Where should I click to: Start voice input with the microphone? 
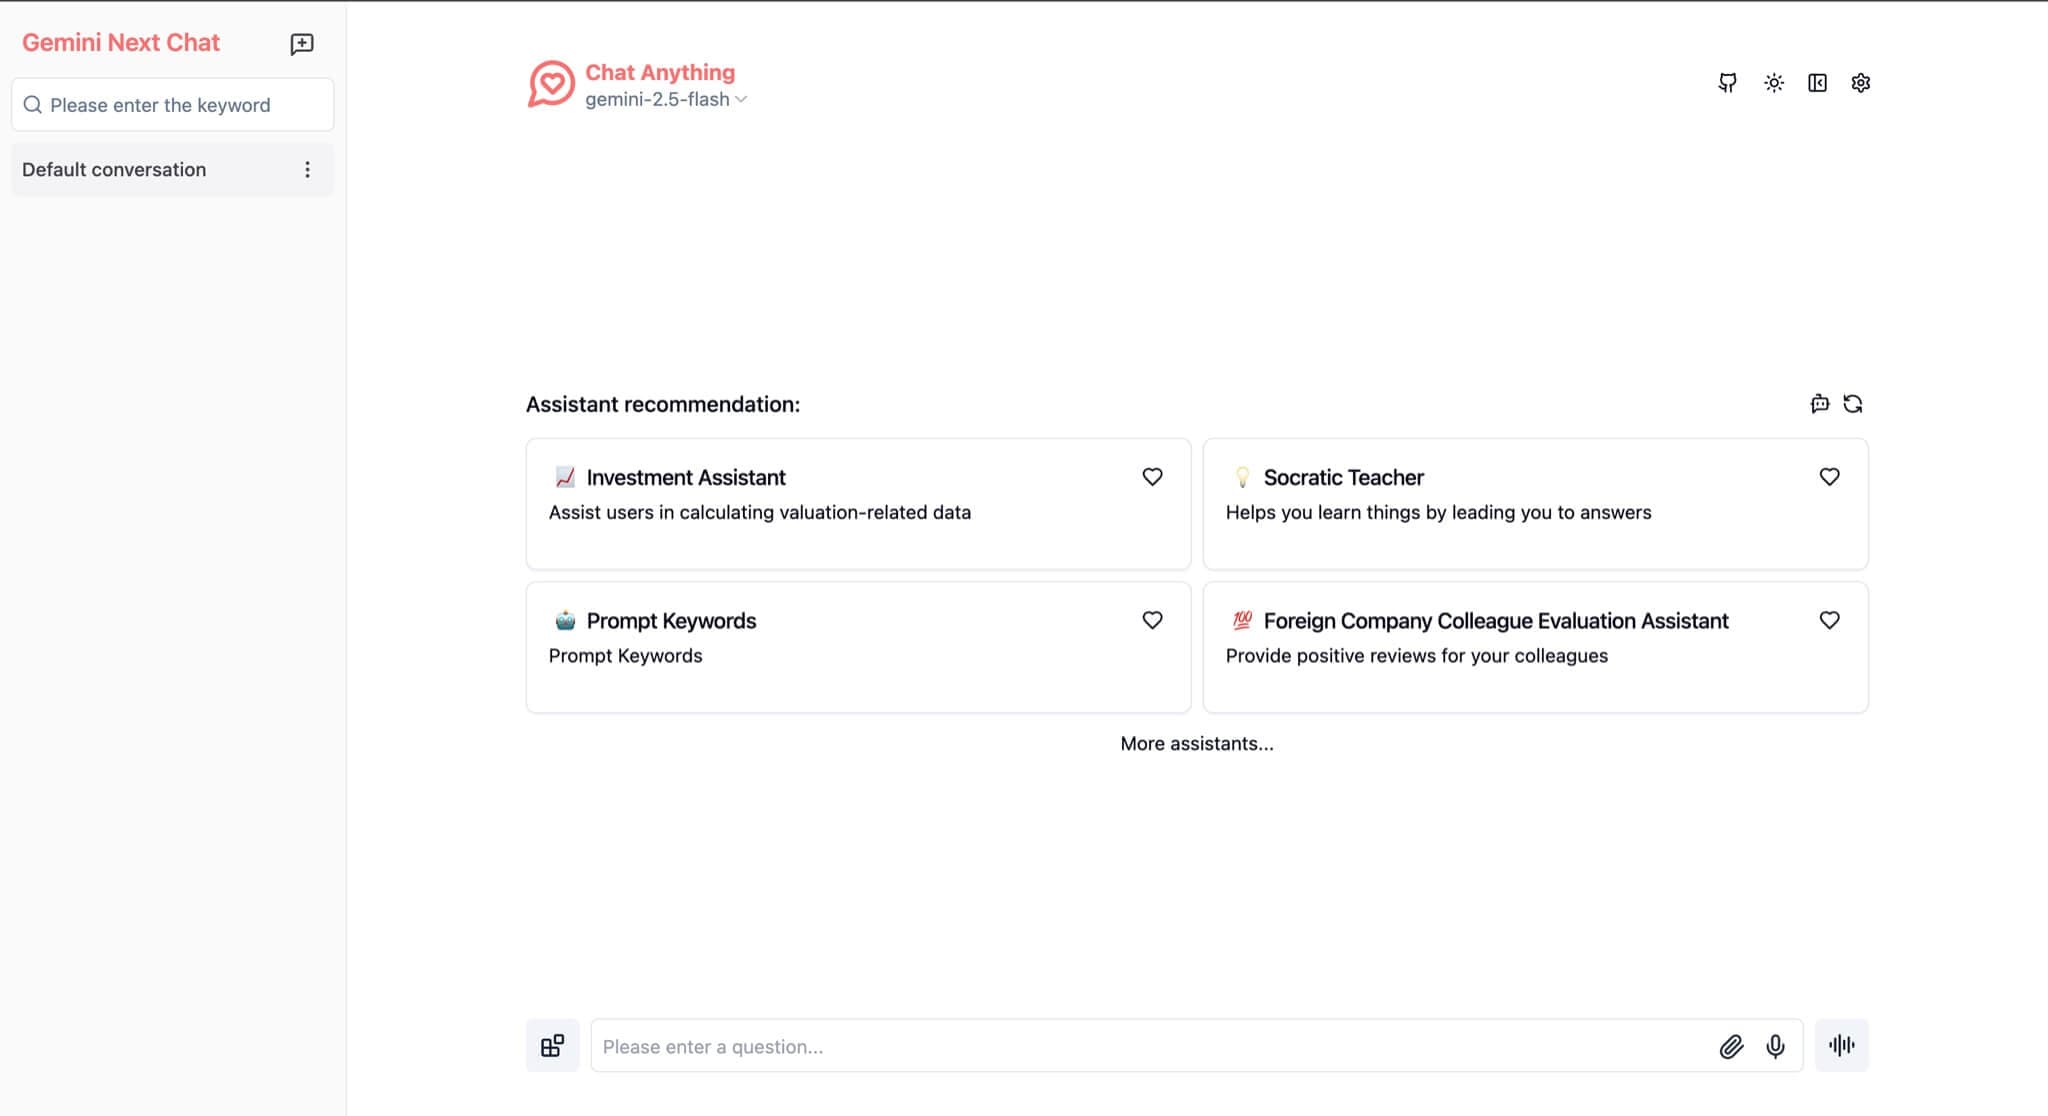1776,1046
